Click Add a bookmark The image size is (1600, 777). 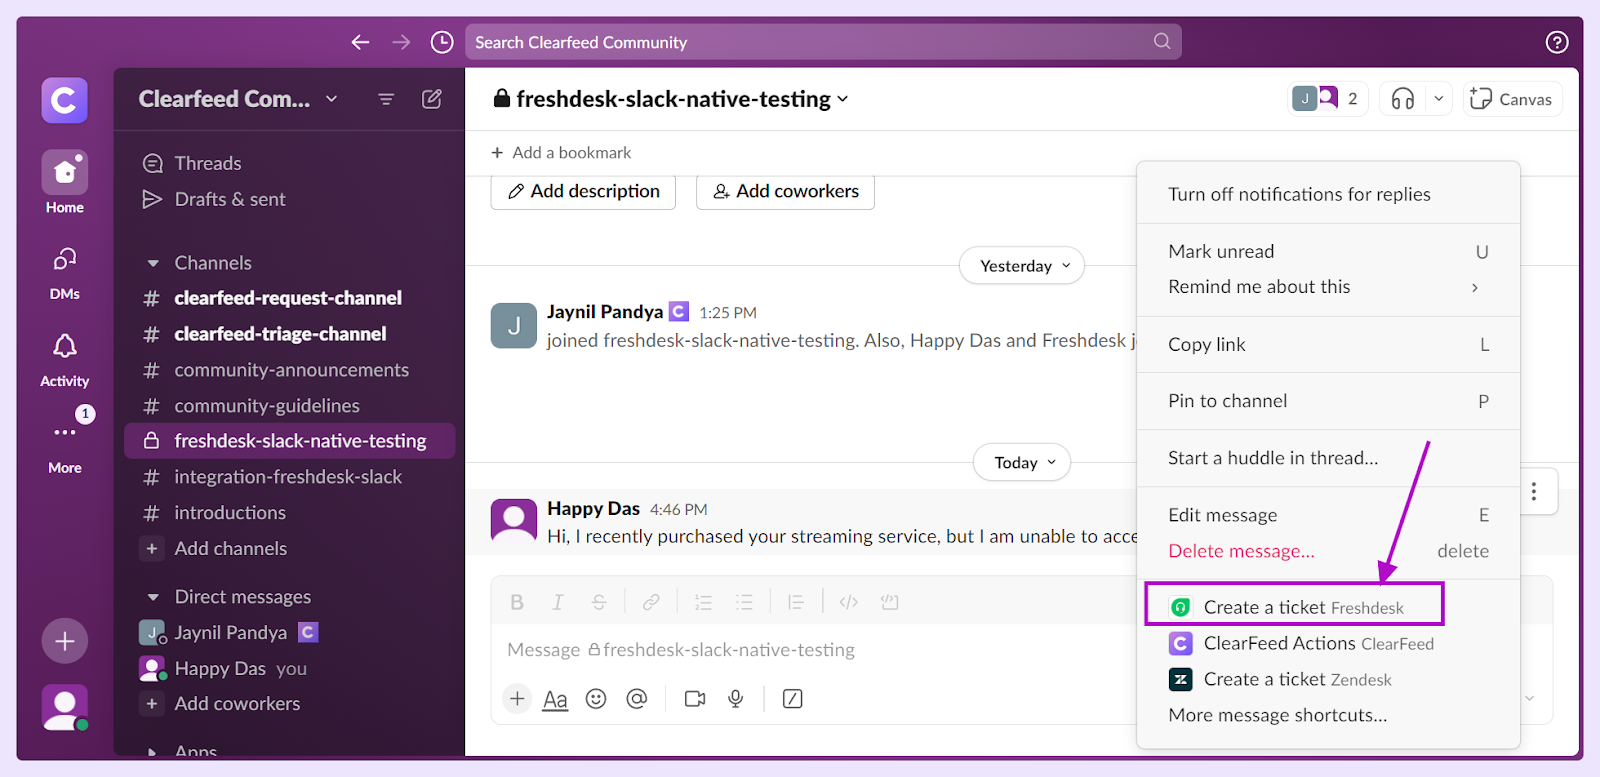point(561,152)
